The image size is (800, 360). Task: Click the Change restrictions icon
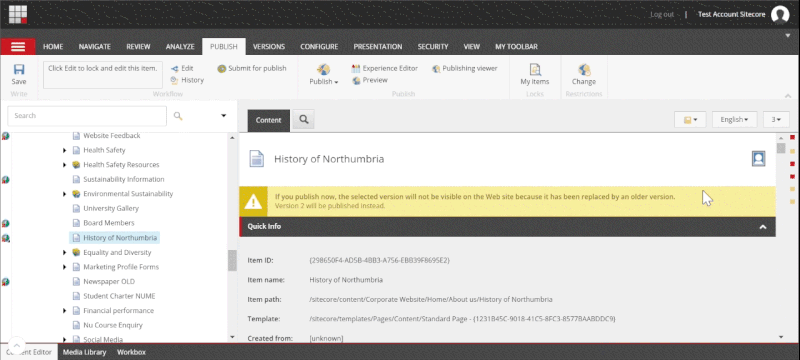click(x=584, y=69)
